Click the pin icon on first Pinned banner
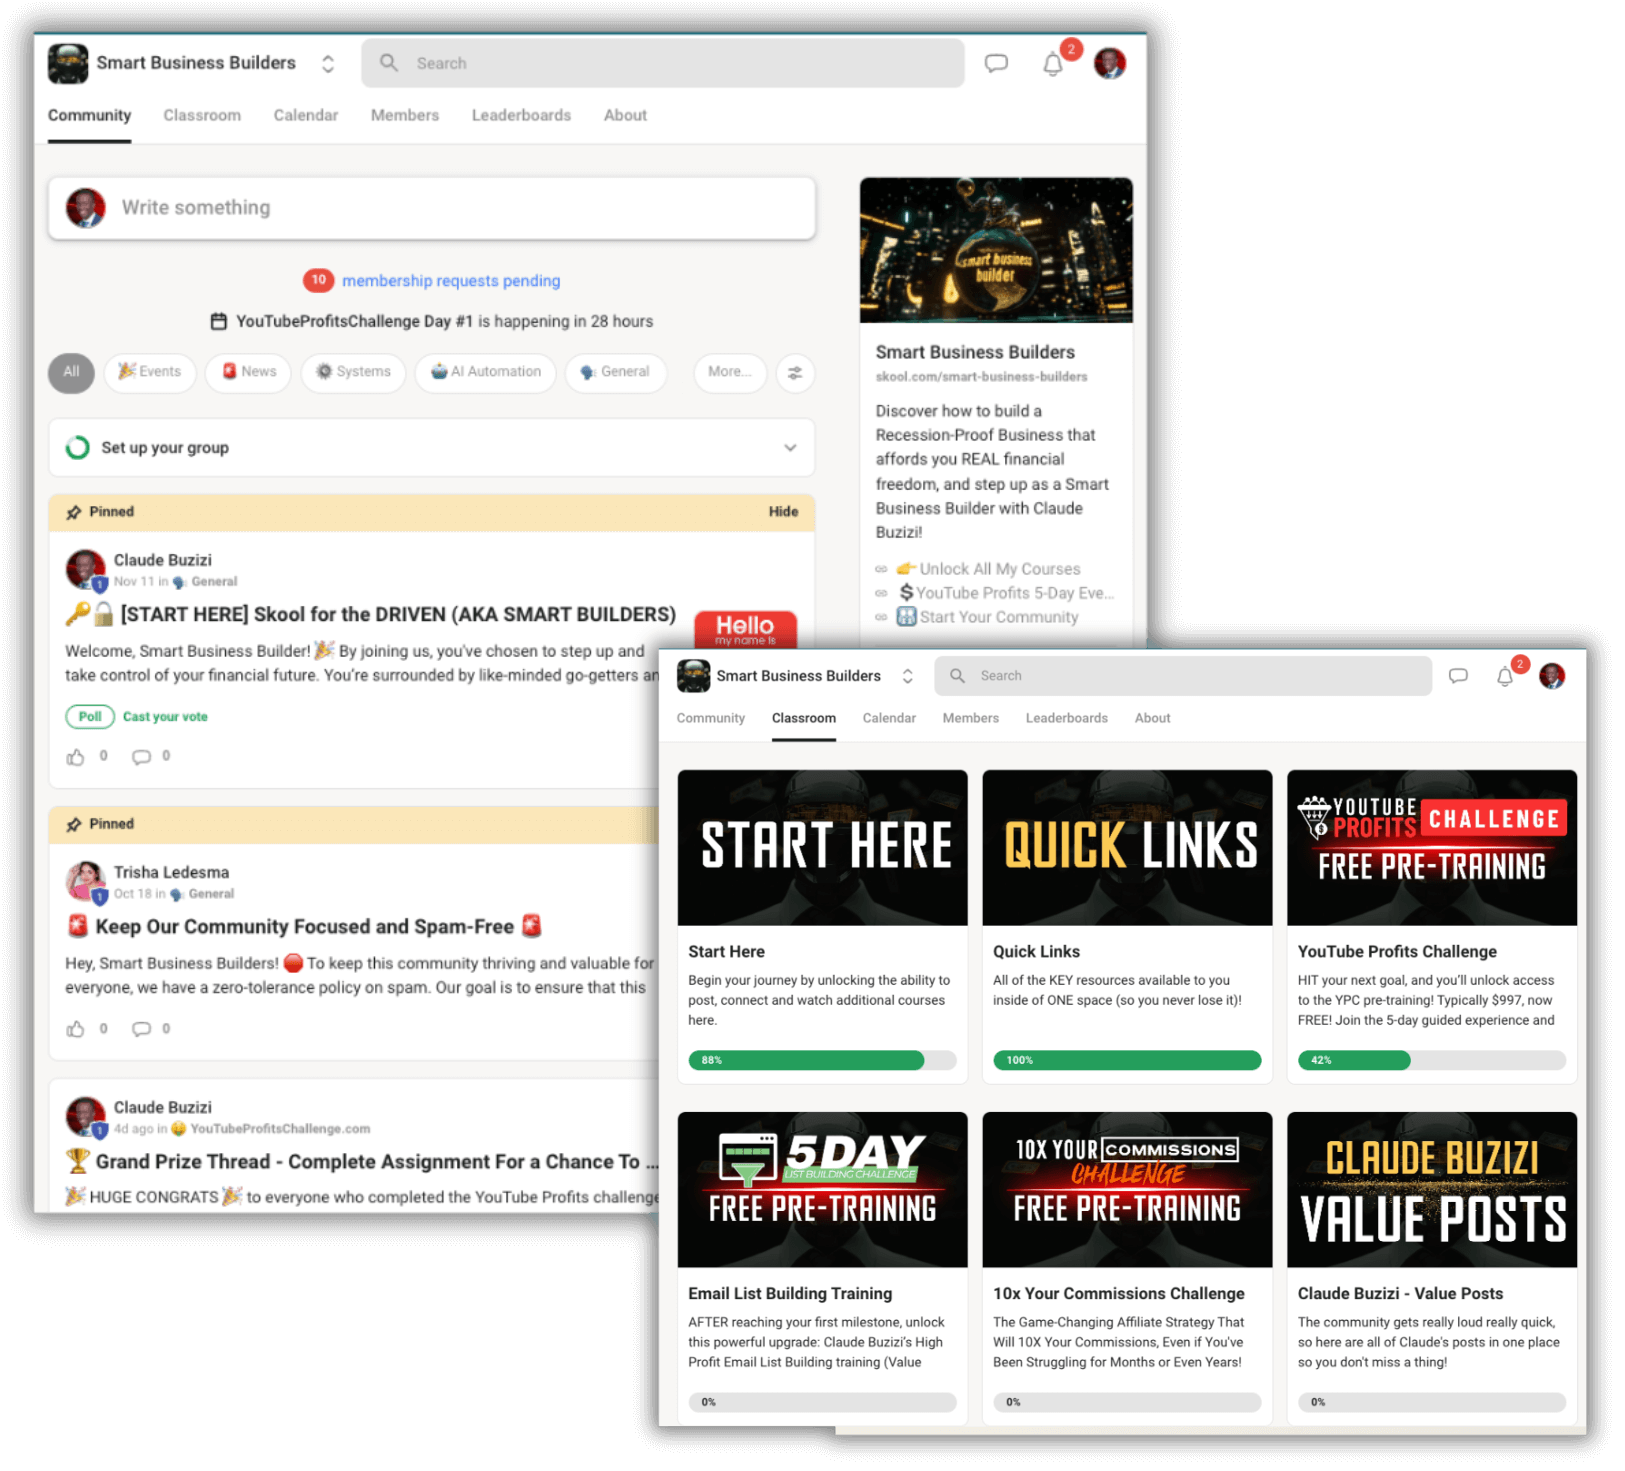 (73, 512)
